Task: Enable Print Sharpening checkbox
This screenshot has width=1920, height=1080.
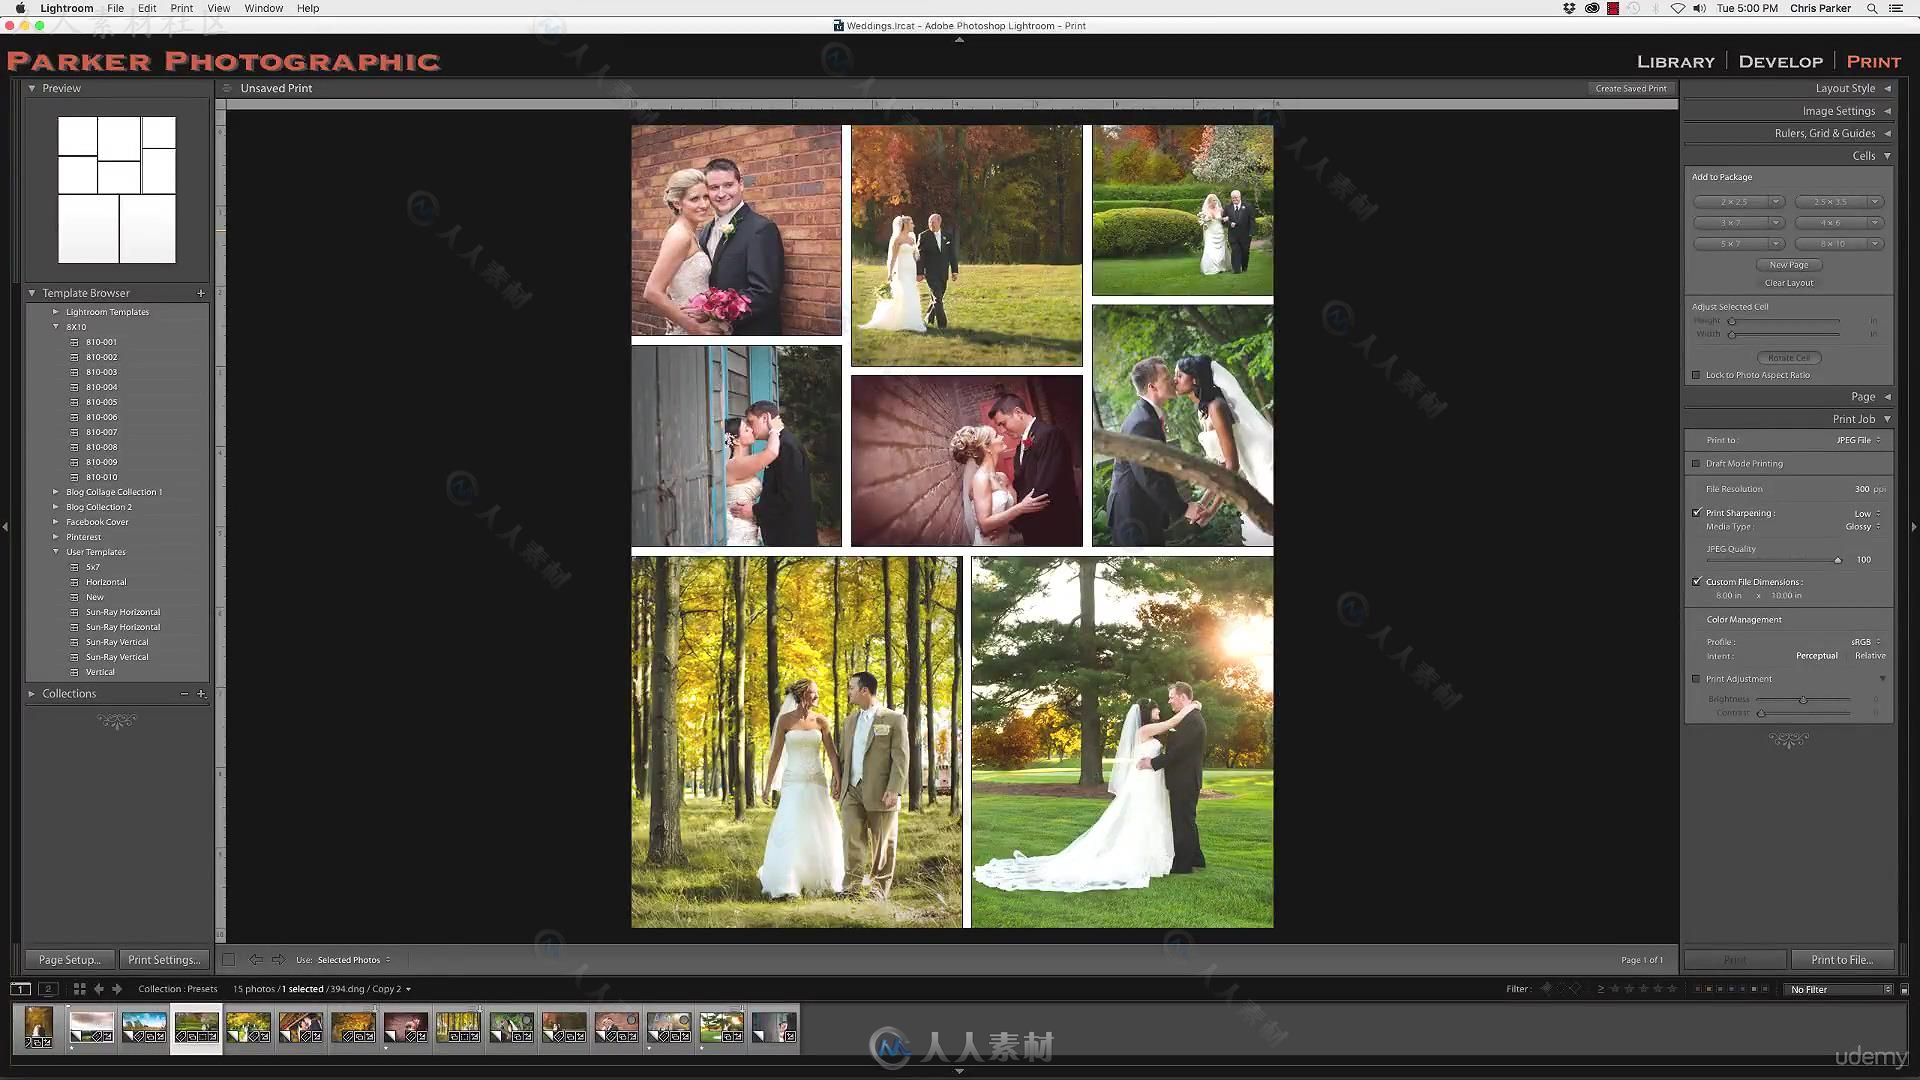Action: 1697,512
